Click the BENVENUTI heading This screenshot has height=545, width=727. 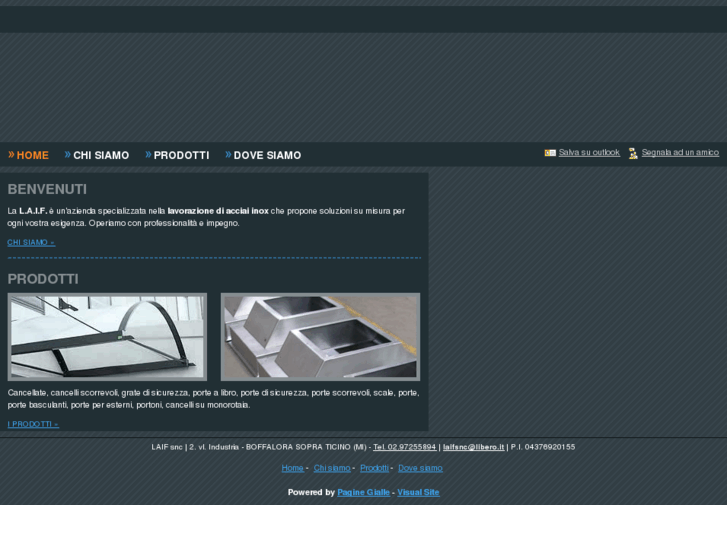click(x=47, y=189)
